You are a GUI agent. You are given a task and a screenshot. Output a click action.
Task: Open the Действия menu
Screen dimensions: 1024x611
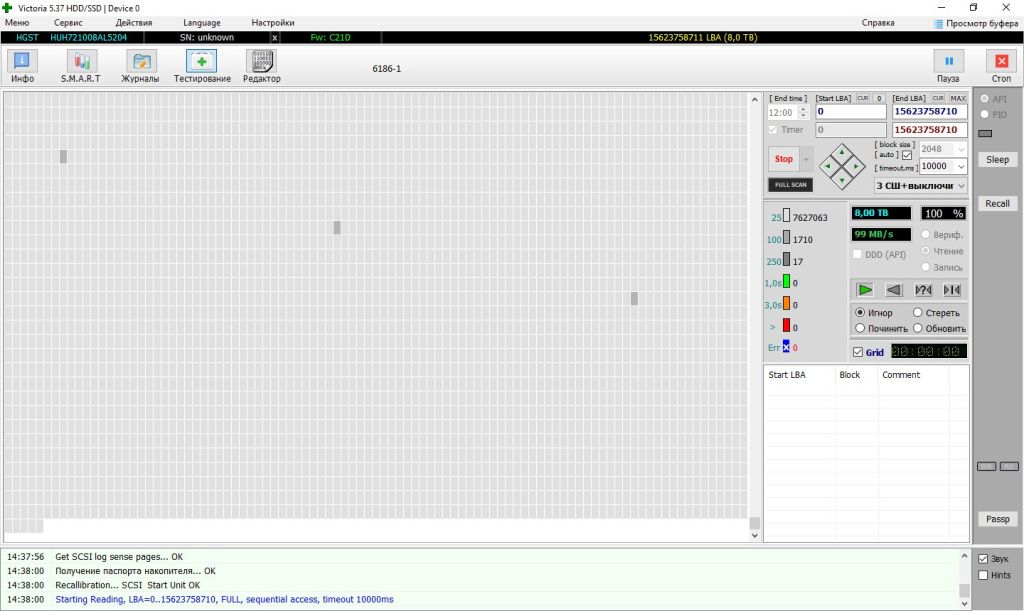coord(134,23)
